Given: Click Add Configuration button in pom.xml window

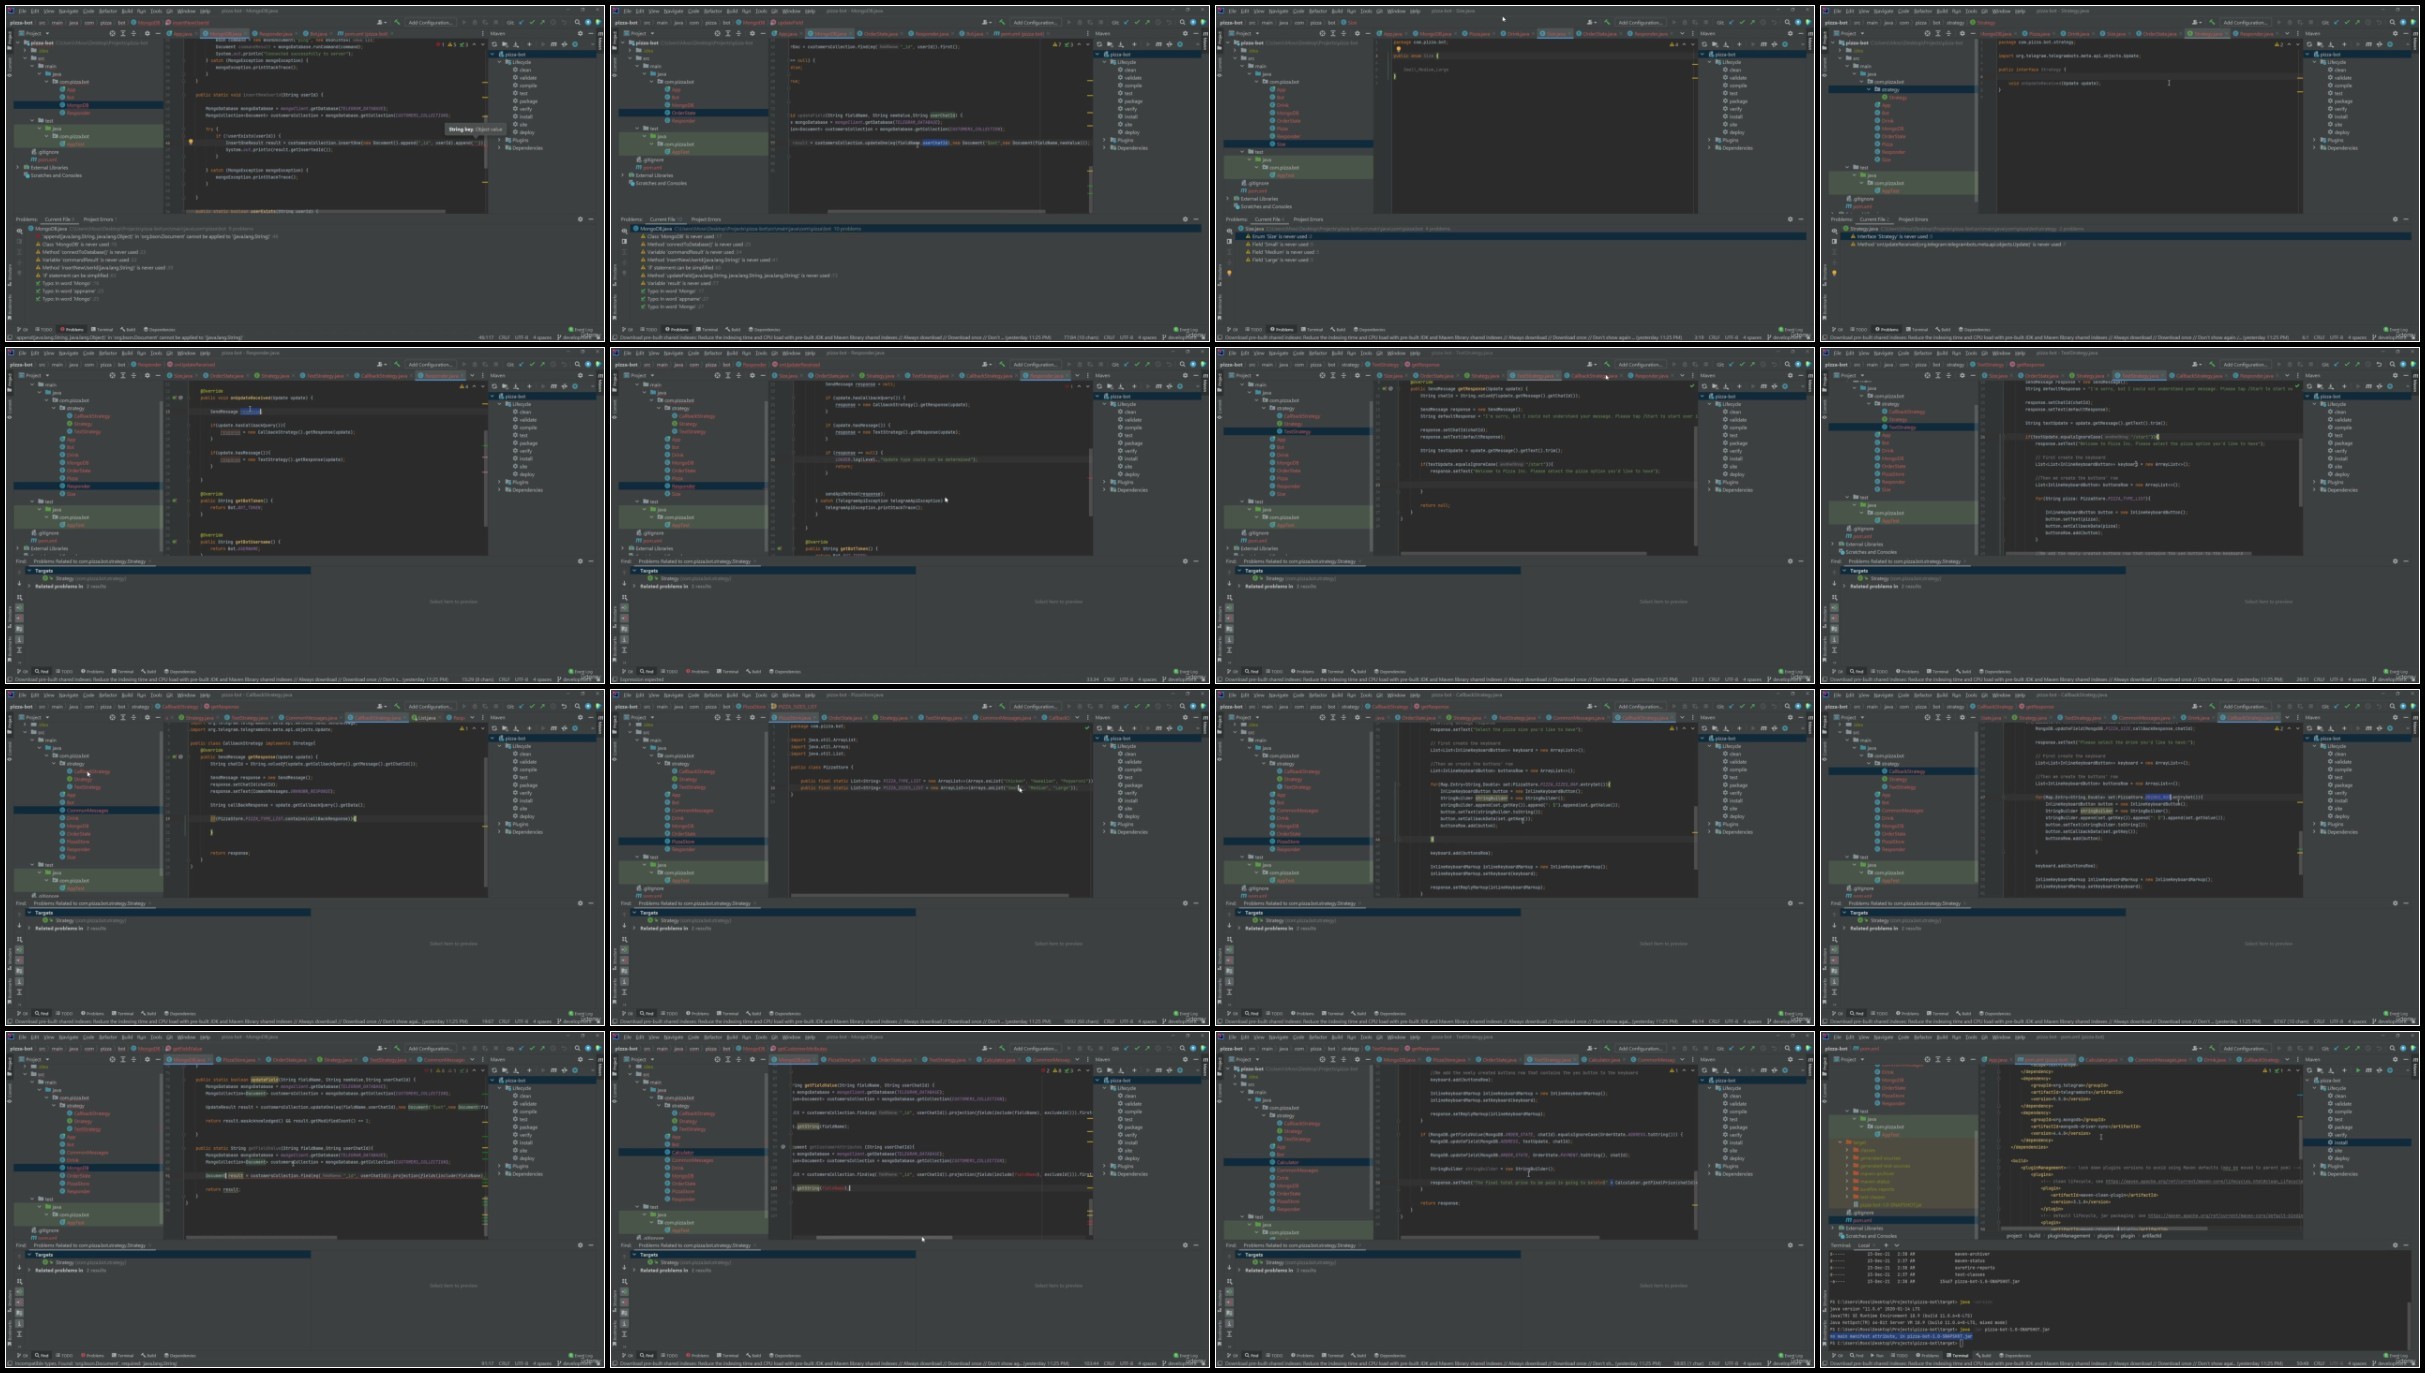Looking at the screenshot, I should pyautogui.click(x=2245, y=1048).
